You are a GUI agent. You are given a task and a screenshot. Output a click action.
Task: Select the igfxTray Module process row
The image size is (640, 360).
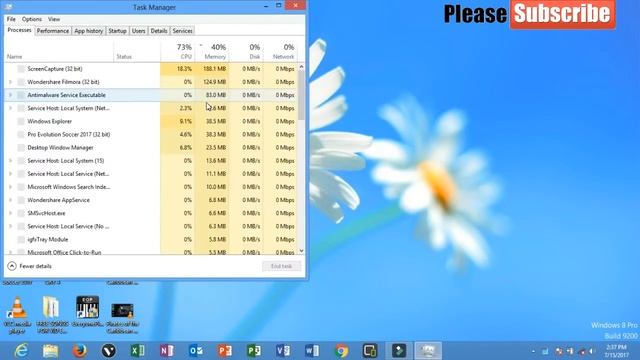[151, 239]
